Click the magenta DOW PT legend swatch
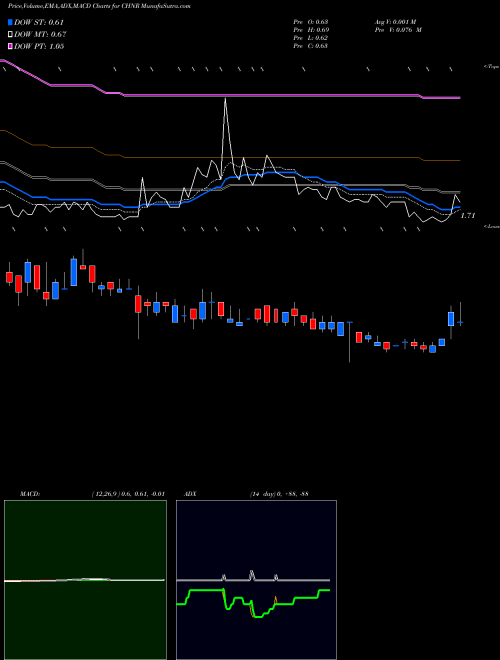500x660 pixels. [10, 46]
